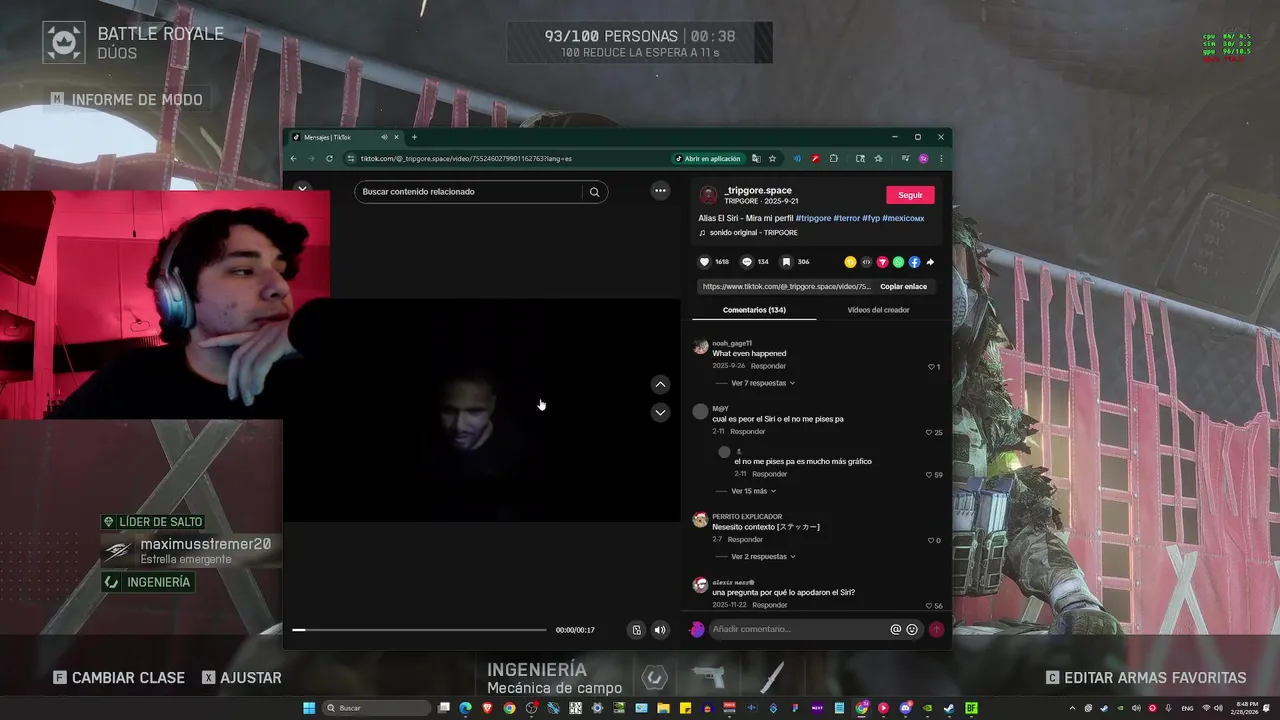Mute the TikTok video volume
The height and width of the screenshot is (720, 1280).
tap(660, 630)
